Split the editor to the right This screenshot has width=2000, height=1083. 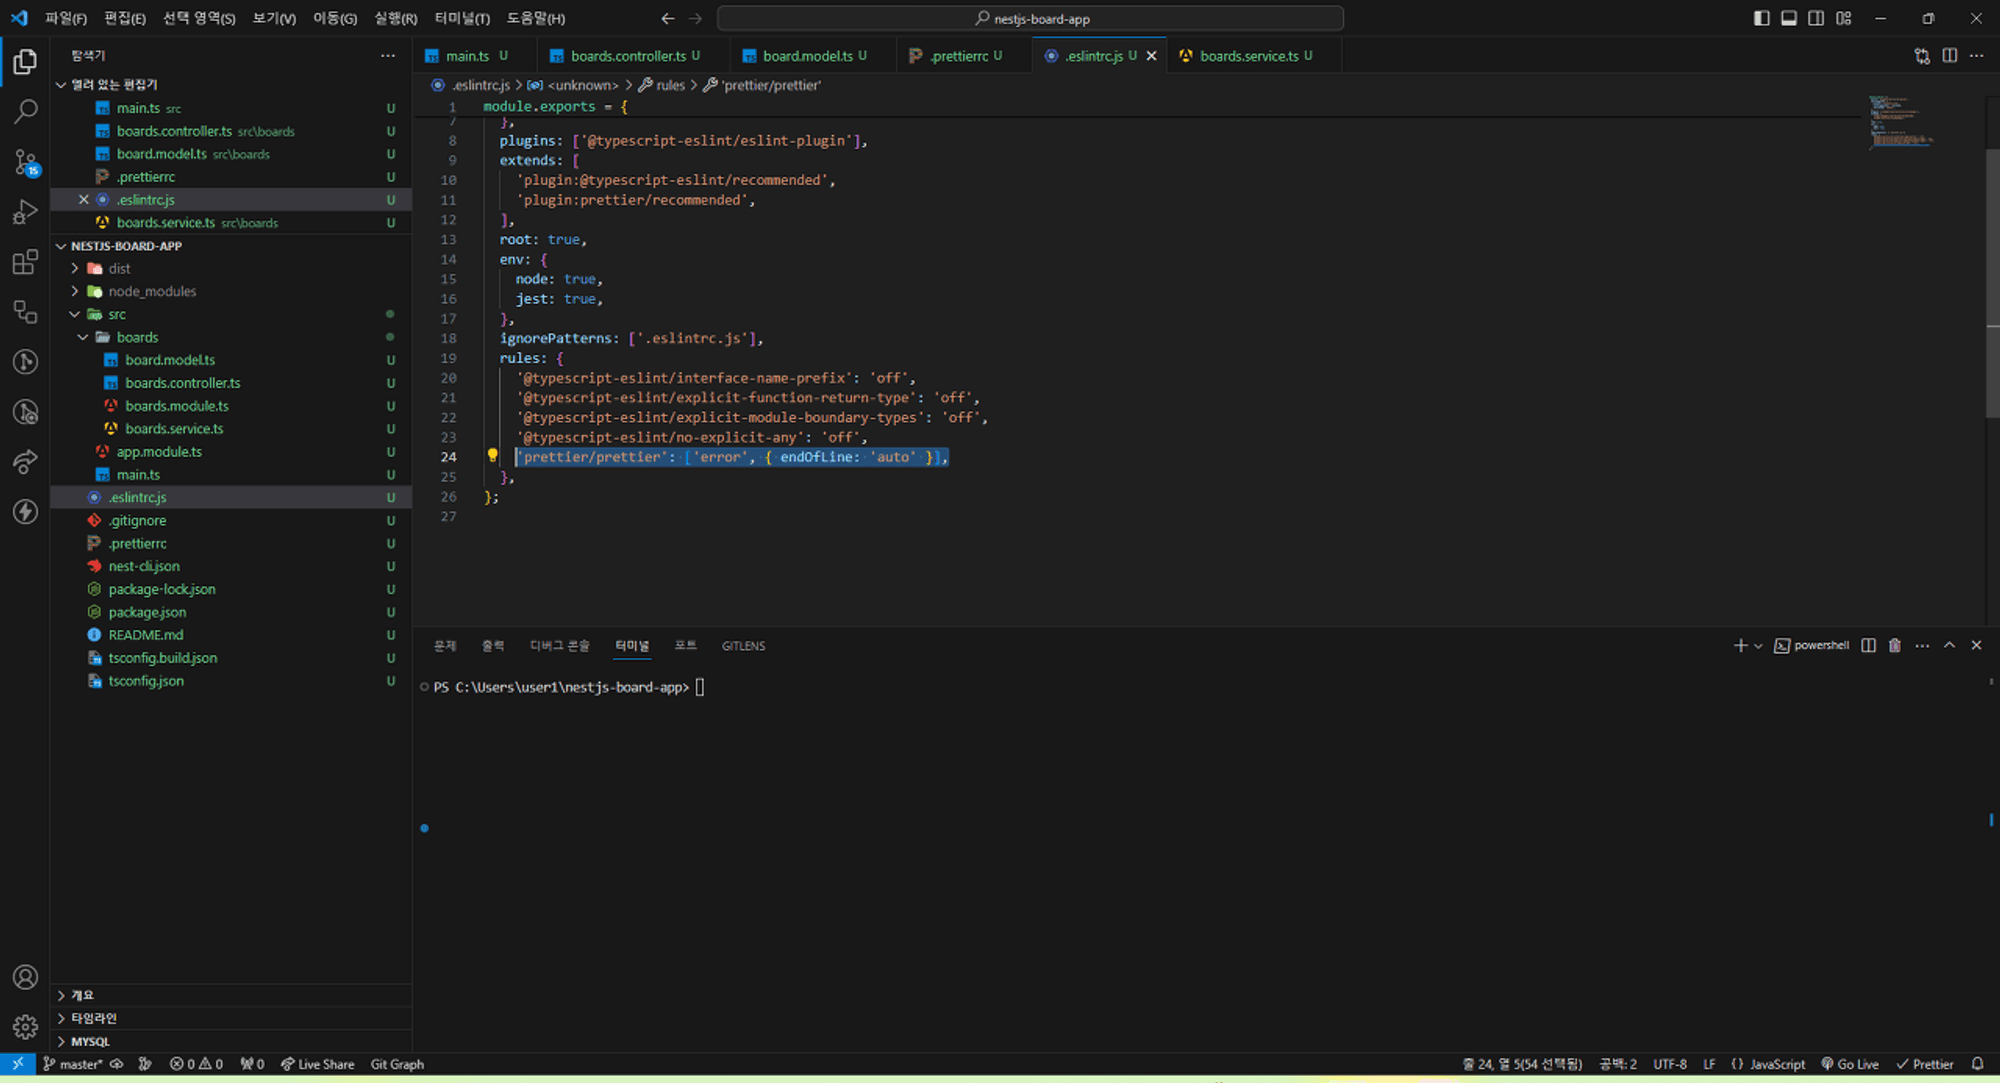coord(1949,56)
